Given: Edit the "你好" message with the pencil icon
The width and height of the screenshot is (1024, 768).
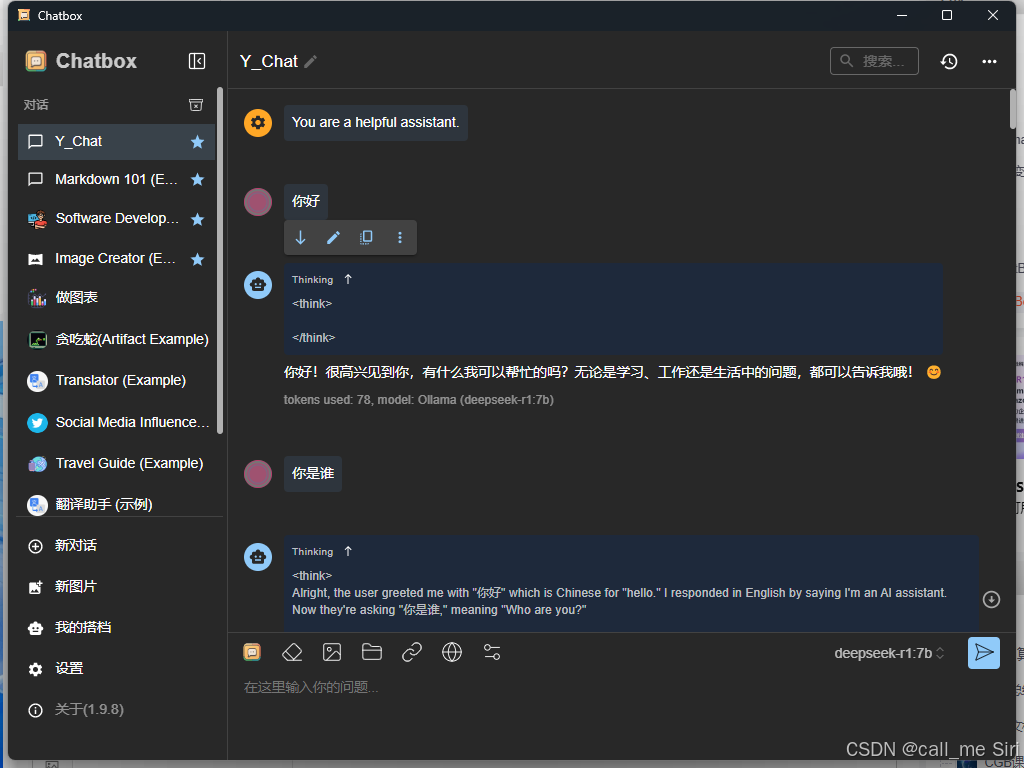Looking at the screenshot, I should pyautogui.click(x=333, y=237).
